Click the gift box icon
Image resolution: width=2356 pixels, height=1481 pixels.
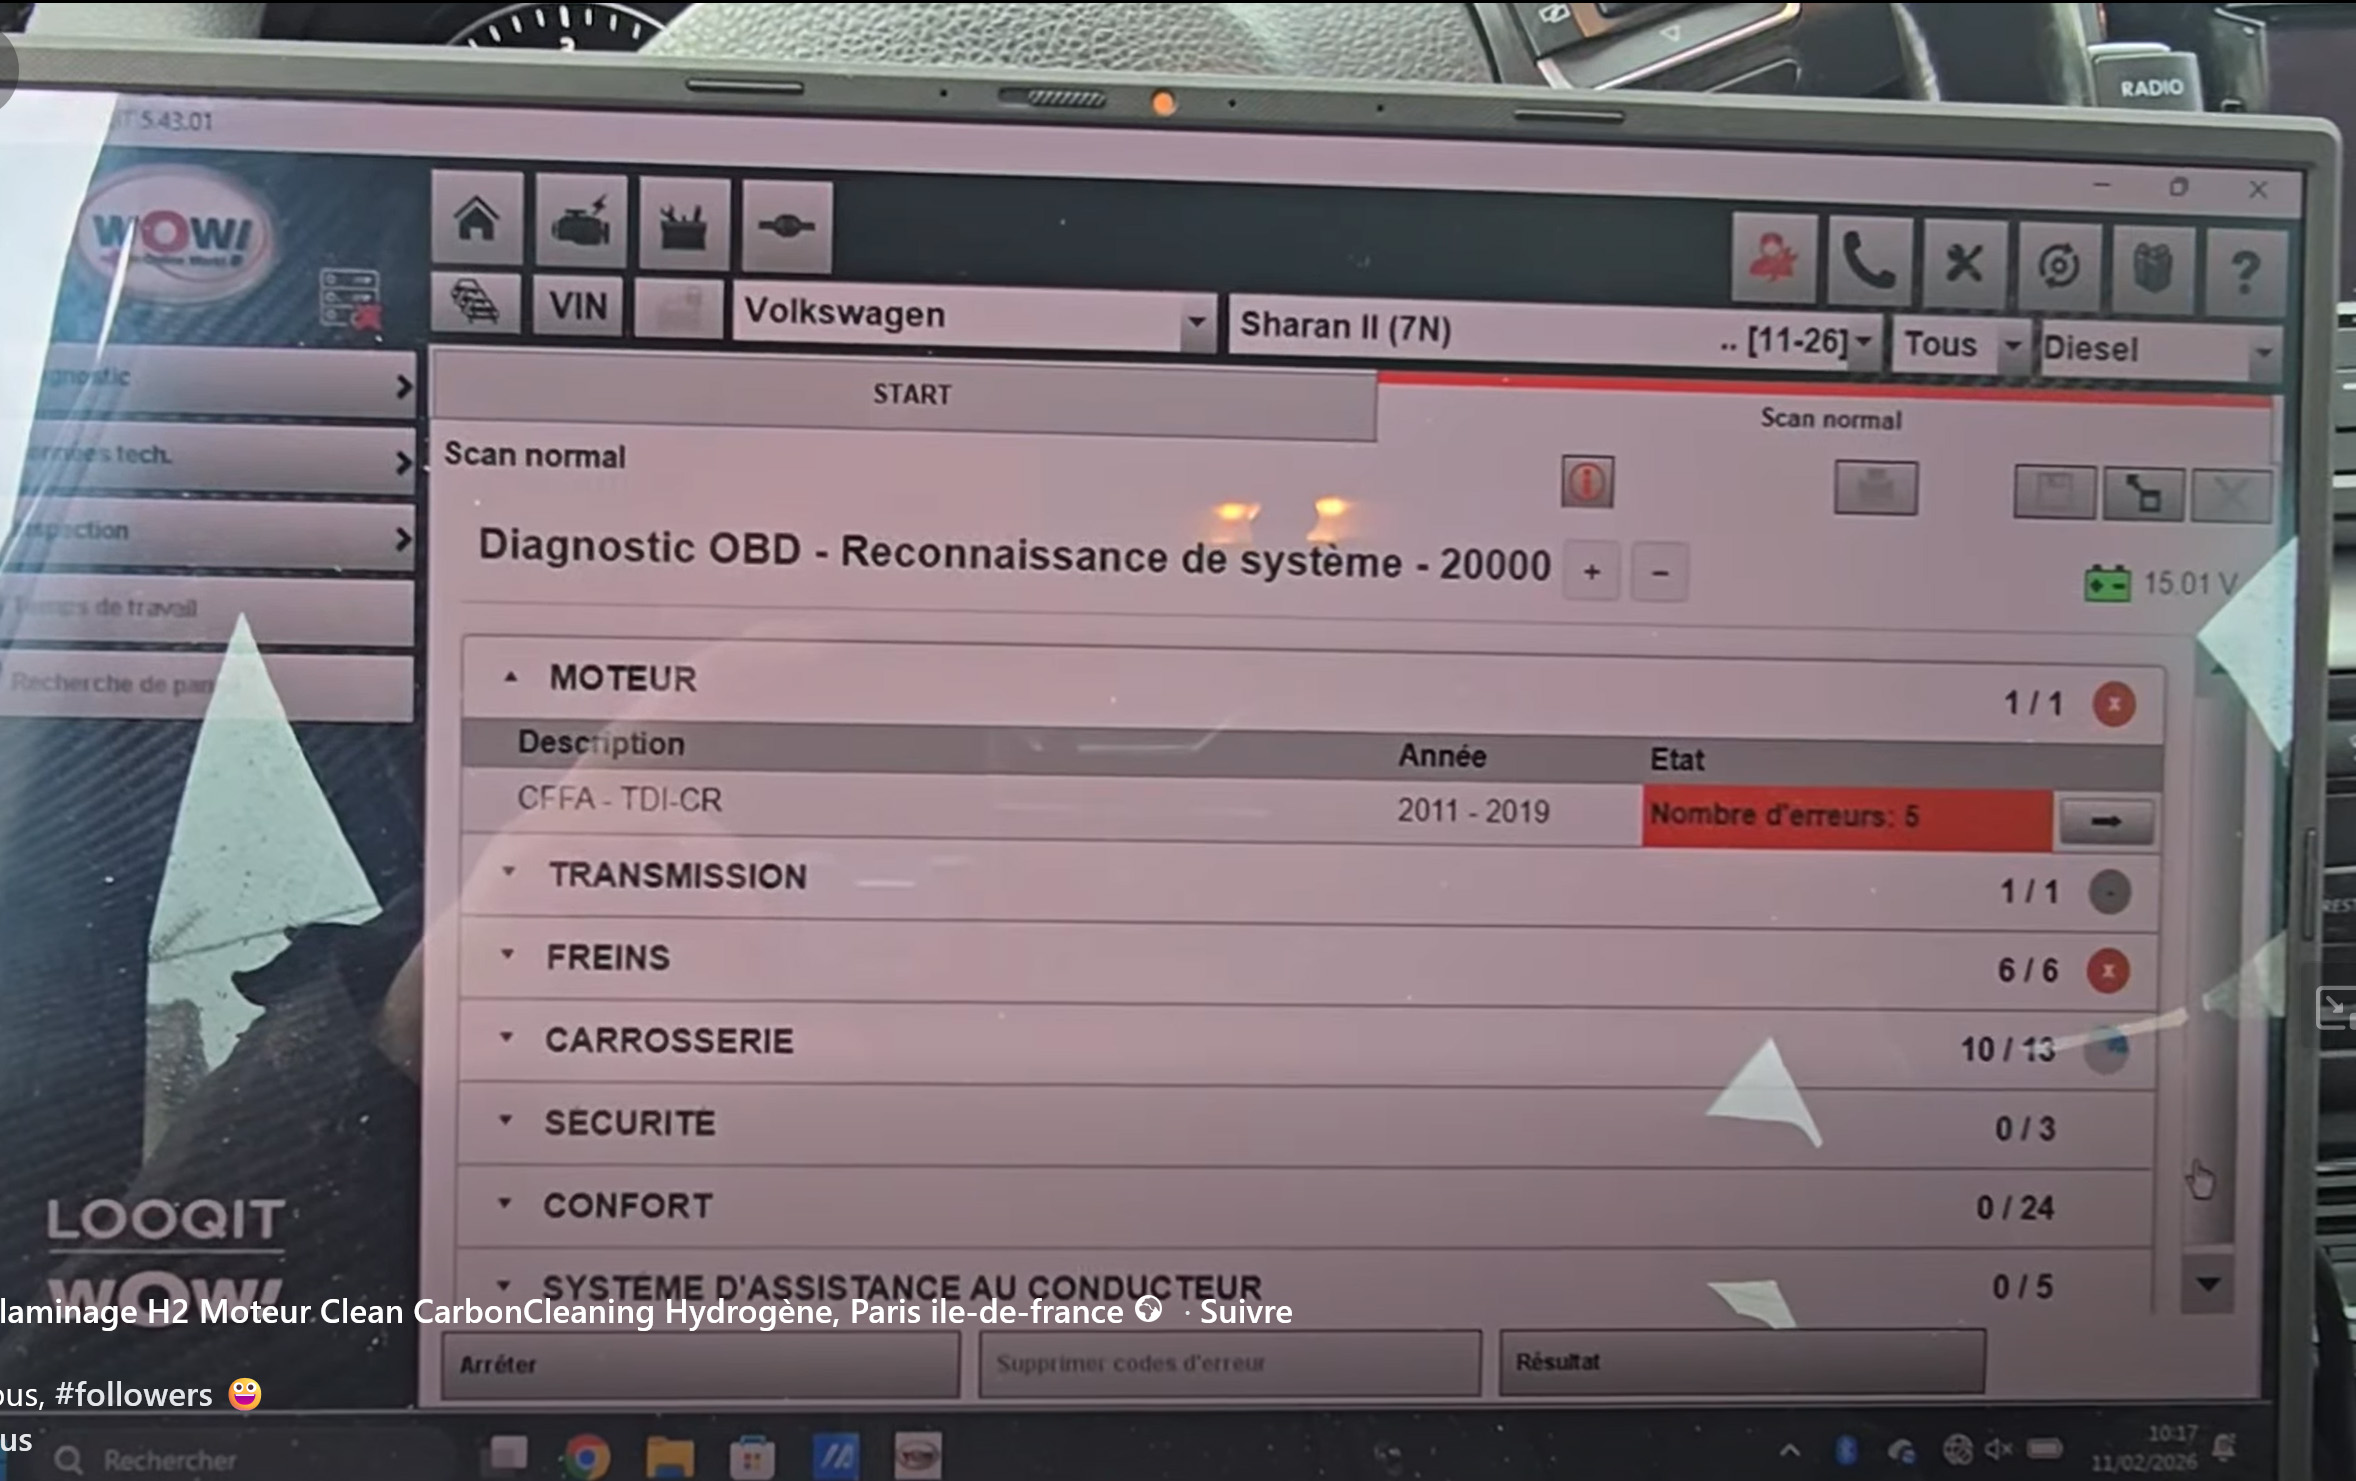click(2152, 268)
